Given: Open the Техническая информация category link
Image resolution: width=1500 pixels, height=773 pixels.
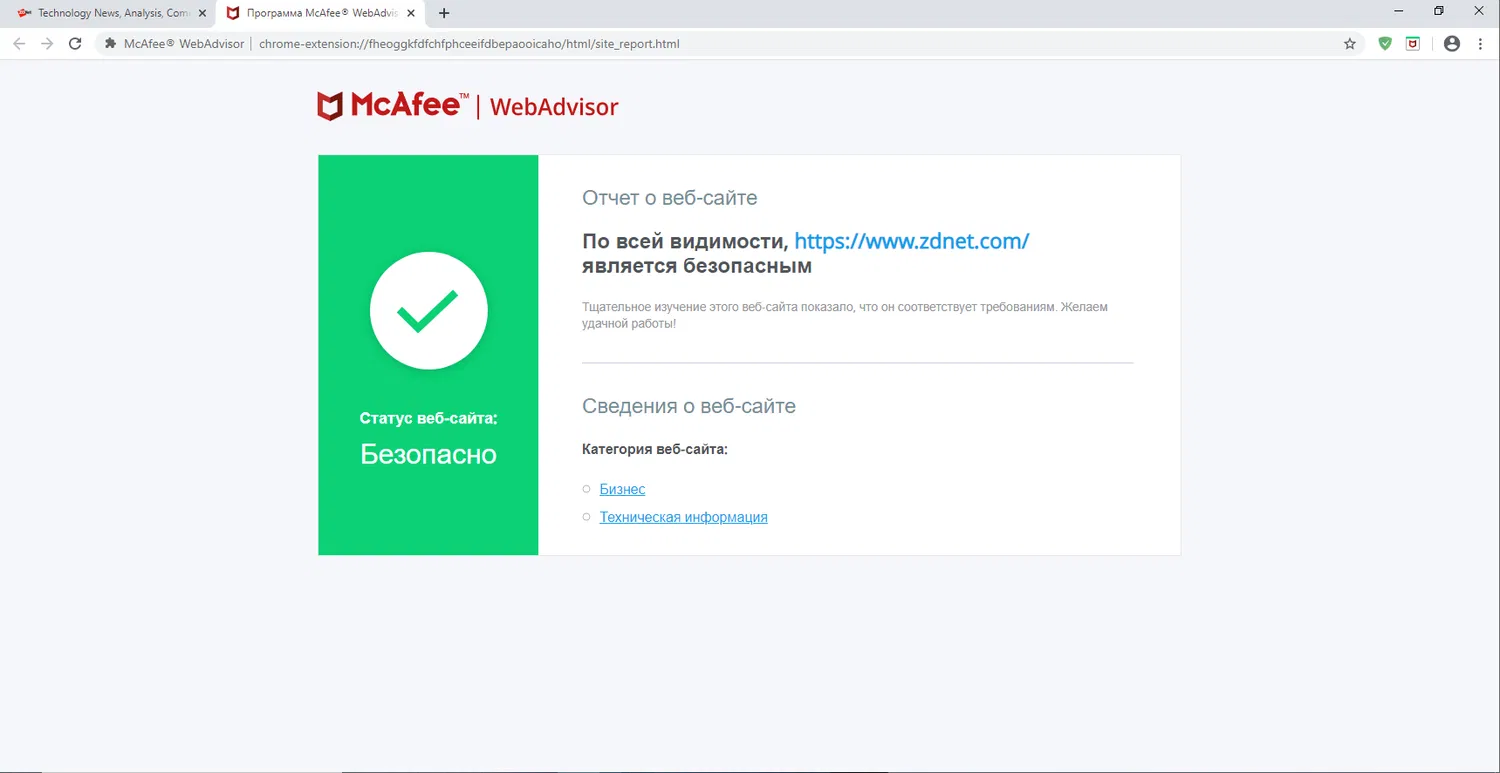Looking at the screenshot, I should pos(683,517).
